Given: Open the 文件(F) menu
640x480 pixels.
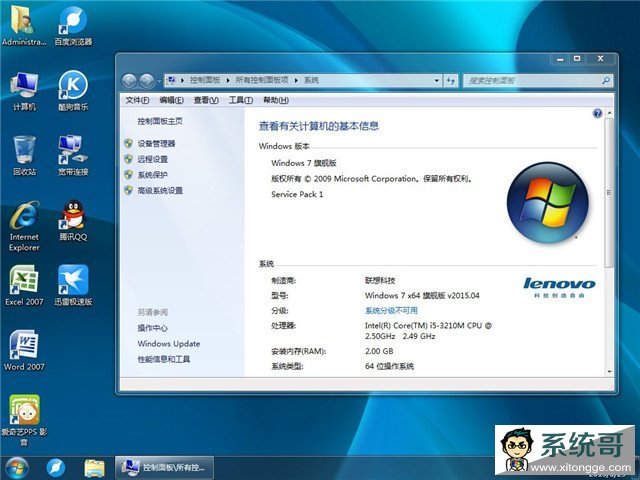Looking at the screenshot, I should (137, 100).
